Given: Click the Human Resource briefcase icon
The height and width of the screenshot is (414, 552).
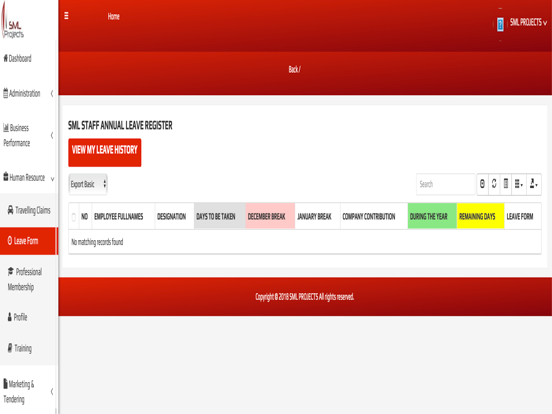Looking at the screenshot, I should point(6,177).
